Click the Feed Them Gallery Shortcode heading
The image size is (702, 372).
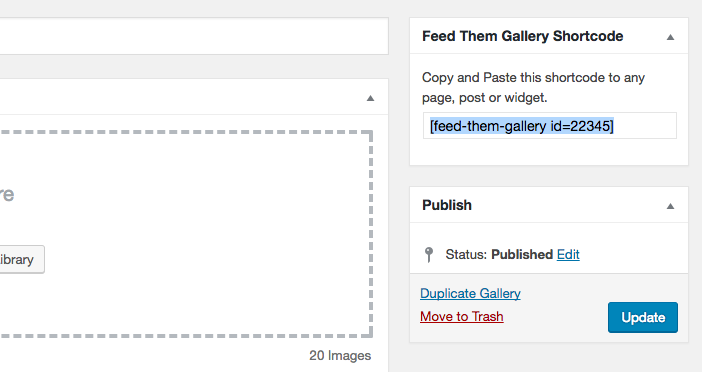(522, 36)
